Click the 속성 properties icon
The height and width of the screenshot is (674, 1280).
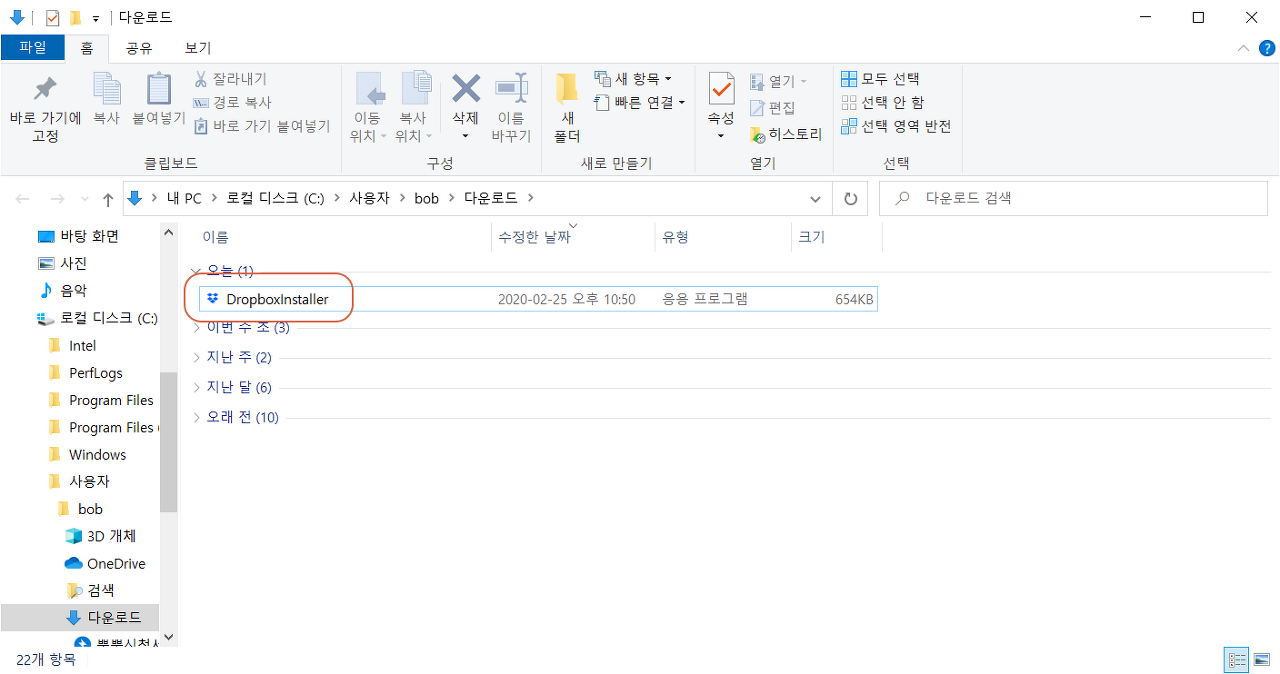tap(721, 89)
